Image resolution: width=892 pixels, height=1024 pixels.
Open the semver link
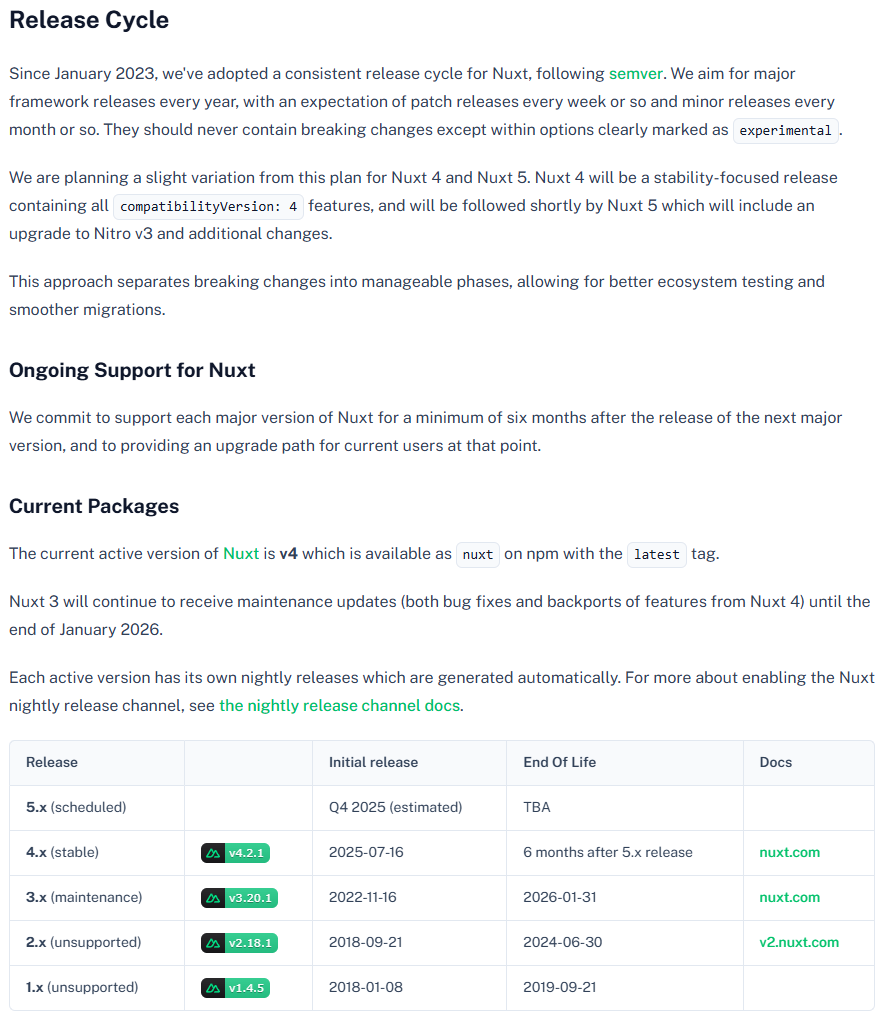634,73
